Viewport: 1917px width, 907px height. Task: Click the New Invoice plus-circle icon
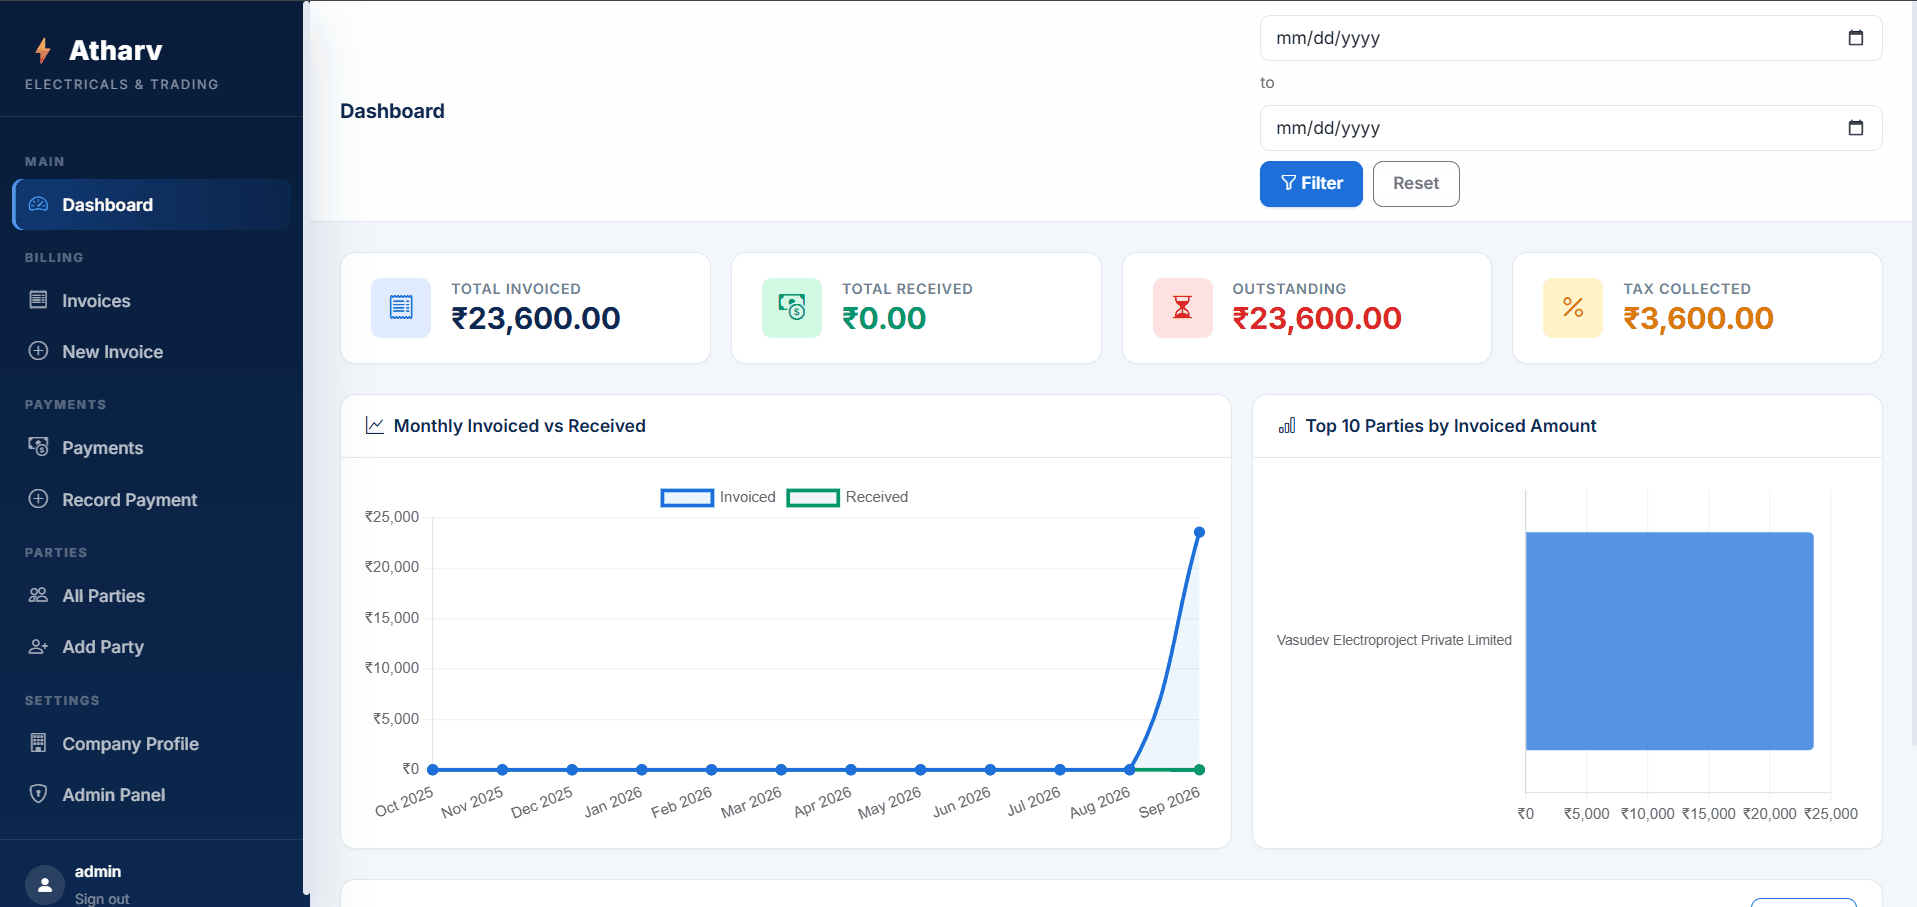click(38, 351)
